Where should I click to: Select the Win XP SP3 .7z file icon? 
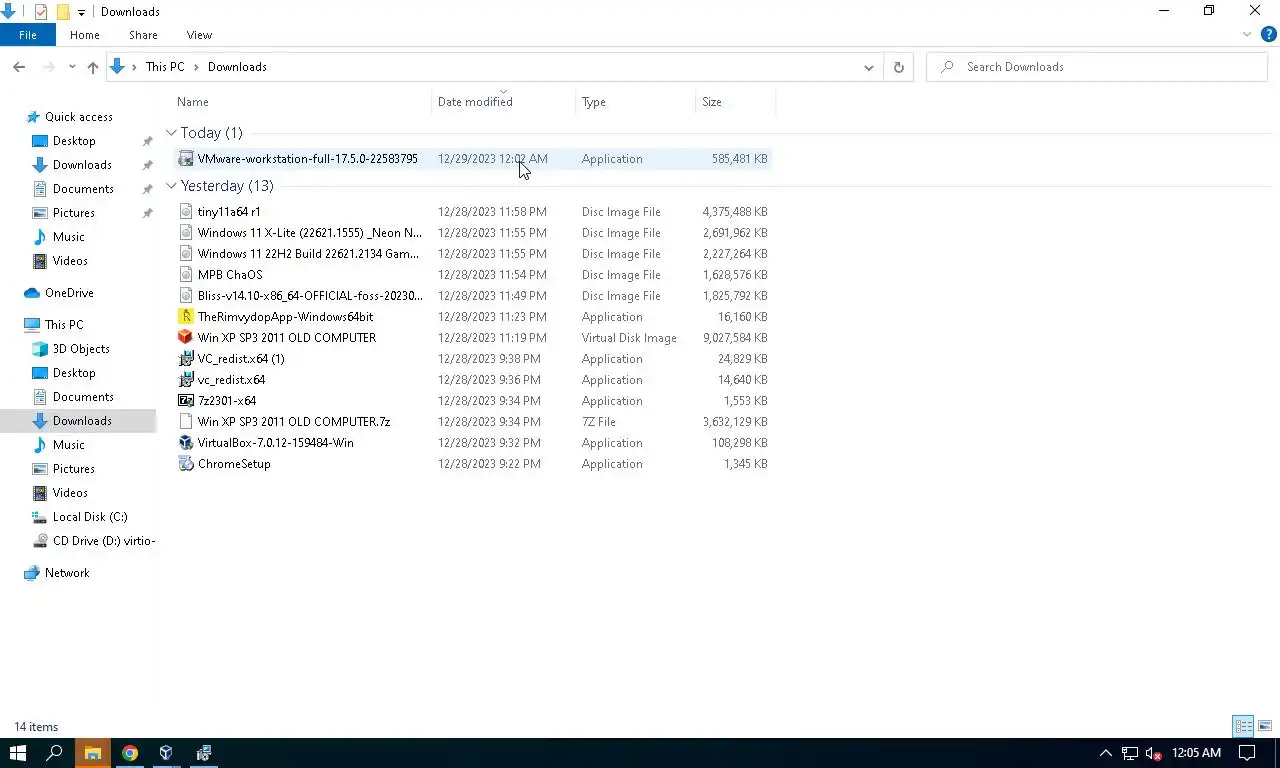[x=186, y=422]
